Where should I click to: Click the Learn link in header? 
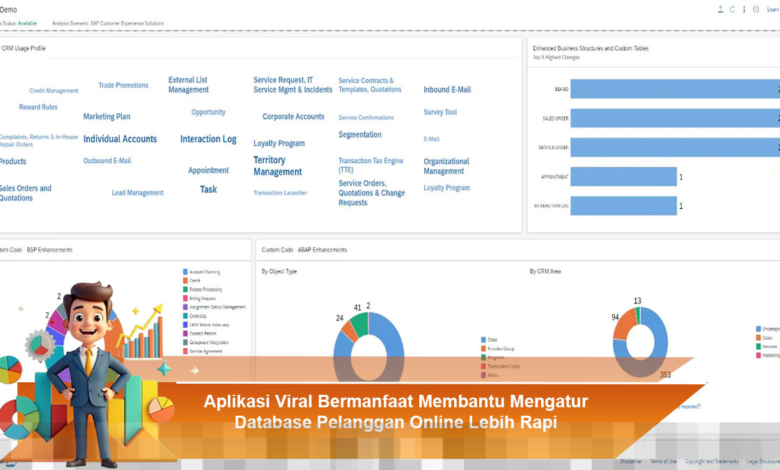[772, 9]
